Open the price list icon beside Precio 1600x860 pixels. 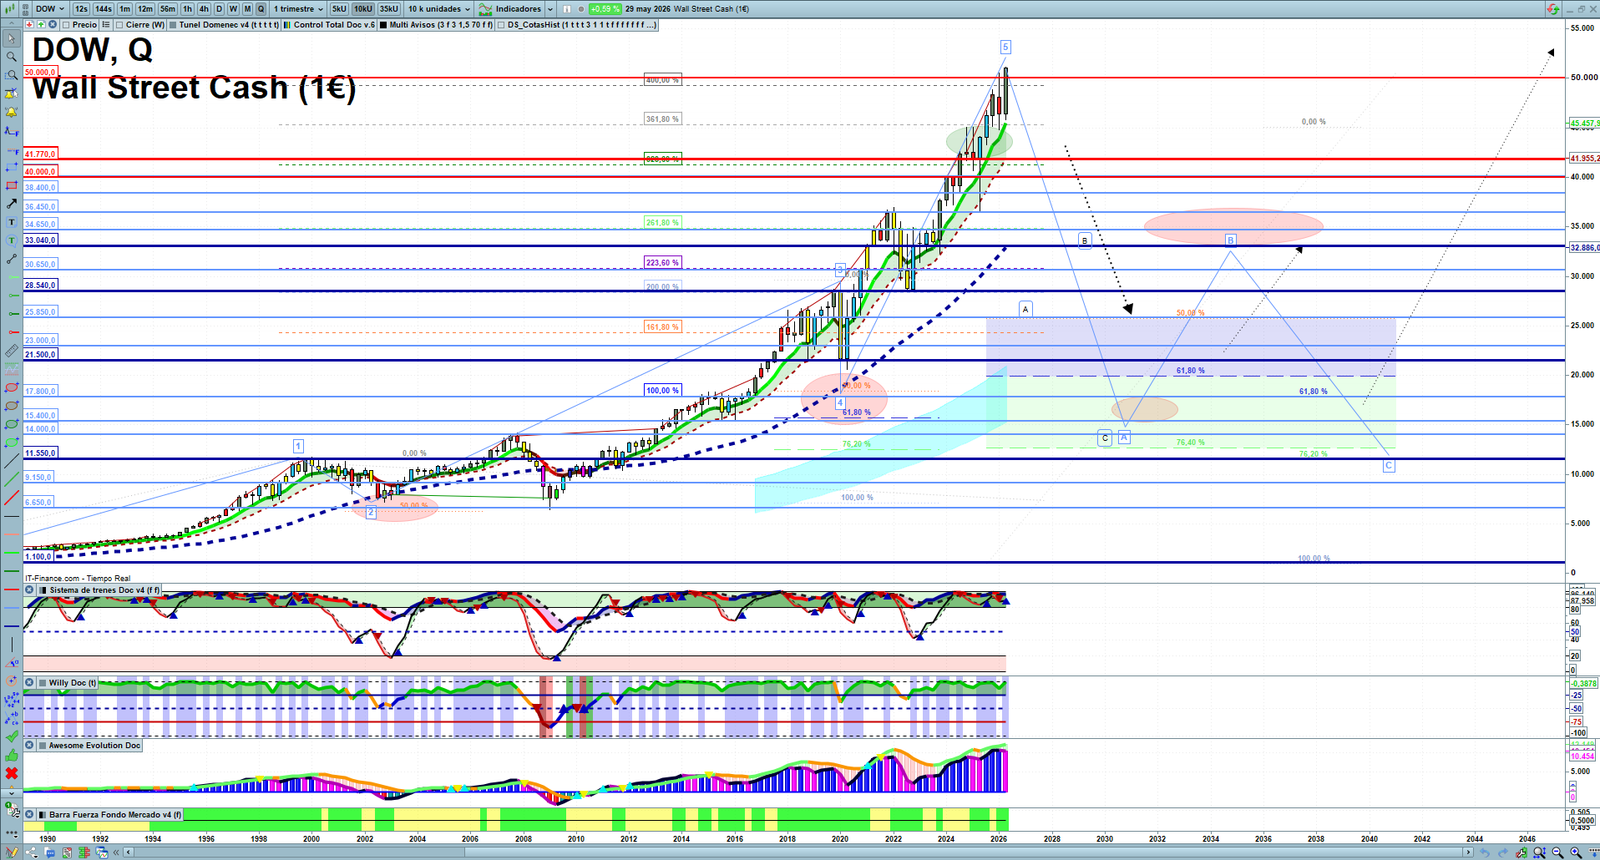coord(105,24)
